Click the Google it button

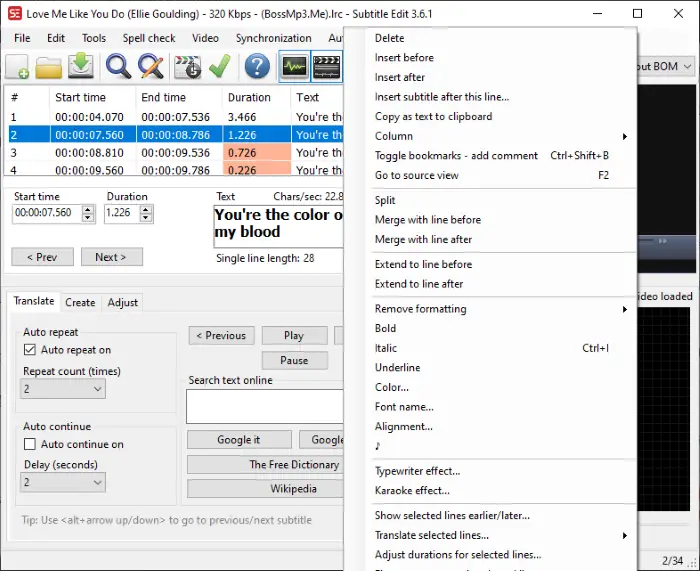coord(239,440)
